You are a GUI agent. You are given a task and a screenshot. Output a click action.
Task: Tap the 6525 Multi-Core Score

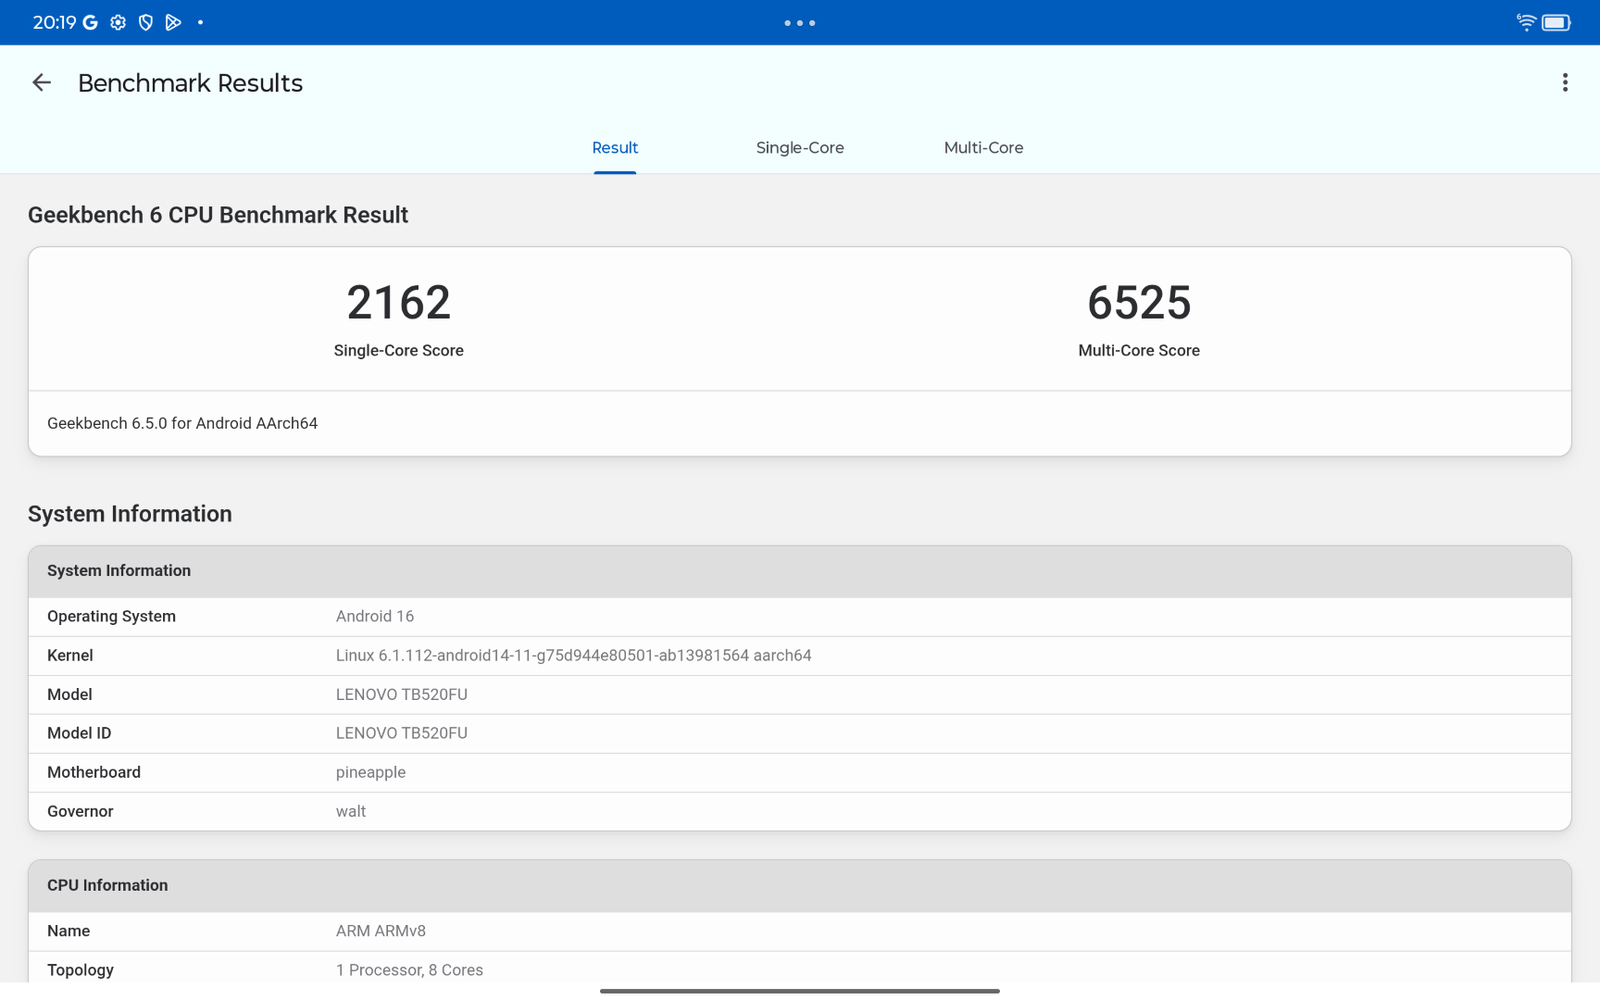coord(1138,303)
